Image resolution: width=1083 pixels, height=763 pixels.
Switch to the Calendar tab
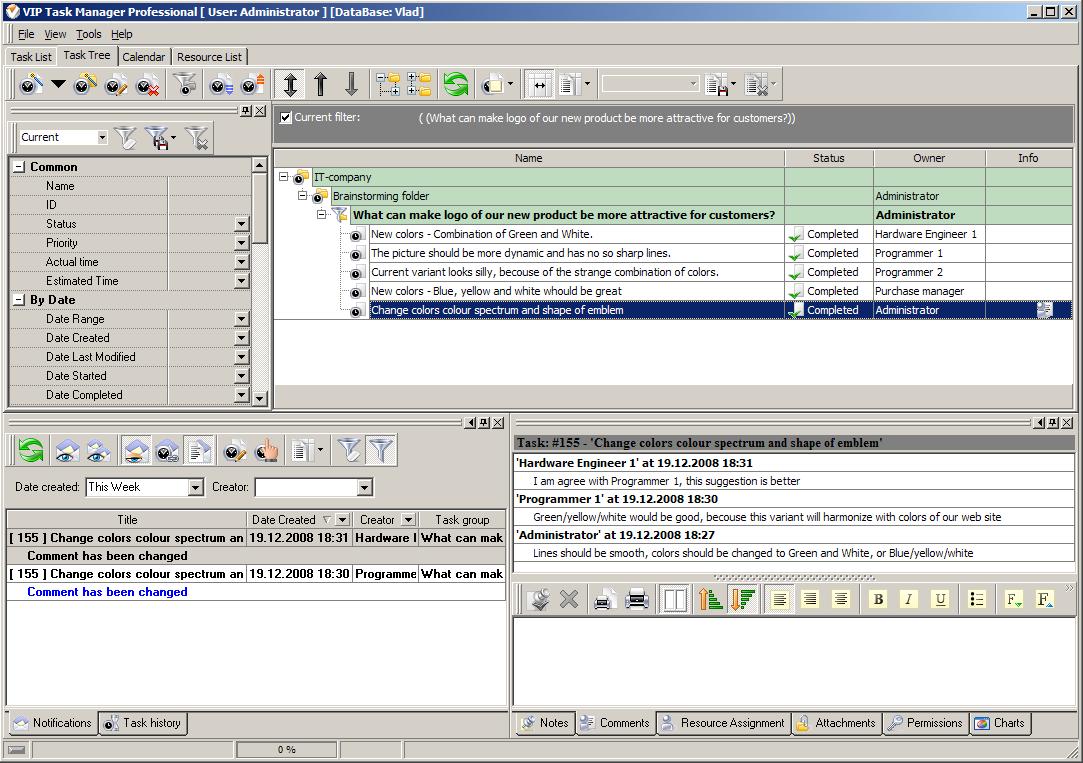click(143, 57)
